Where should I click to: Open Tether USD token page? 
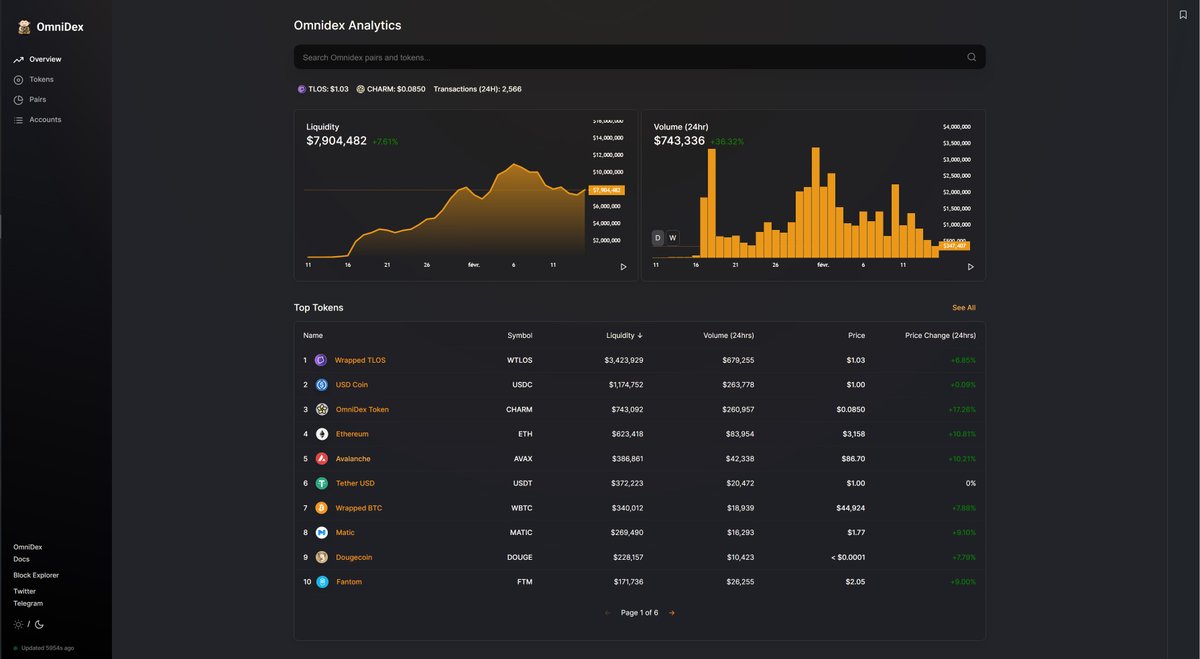coord(355,483)
